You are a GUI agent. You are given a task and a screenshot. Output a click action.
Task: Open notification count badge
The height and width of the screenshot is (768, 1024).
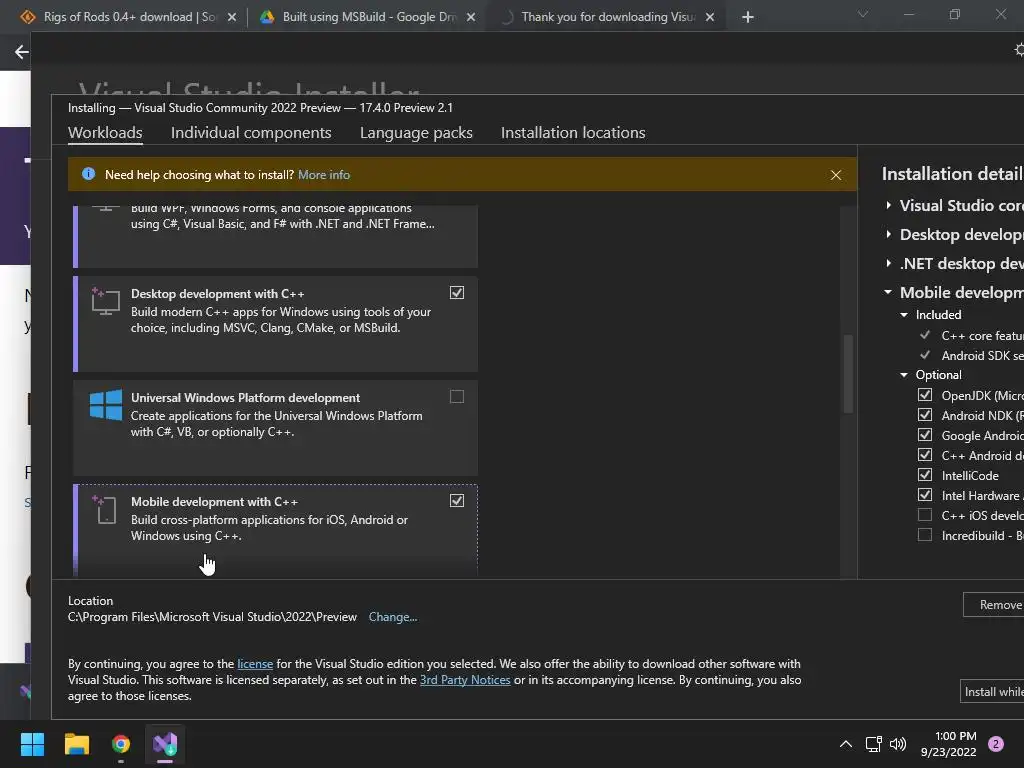[x=996, y=744]
